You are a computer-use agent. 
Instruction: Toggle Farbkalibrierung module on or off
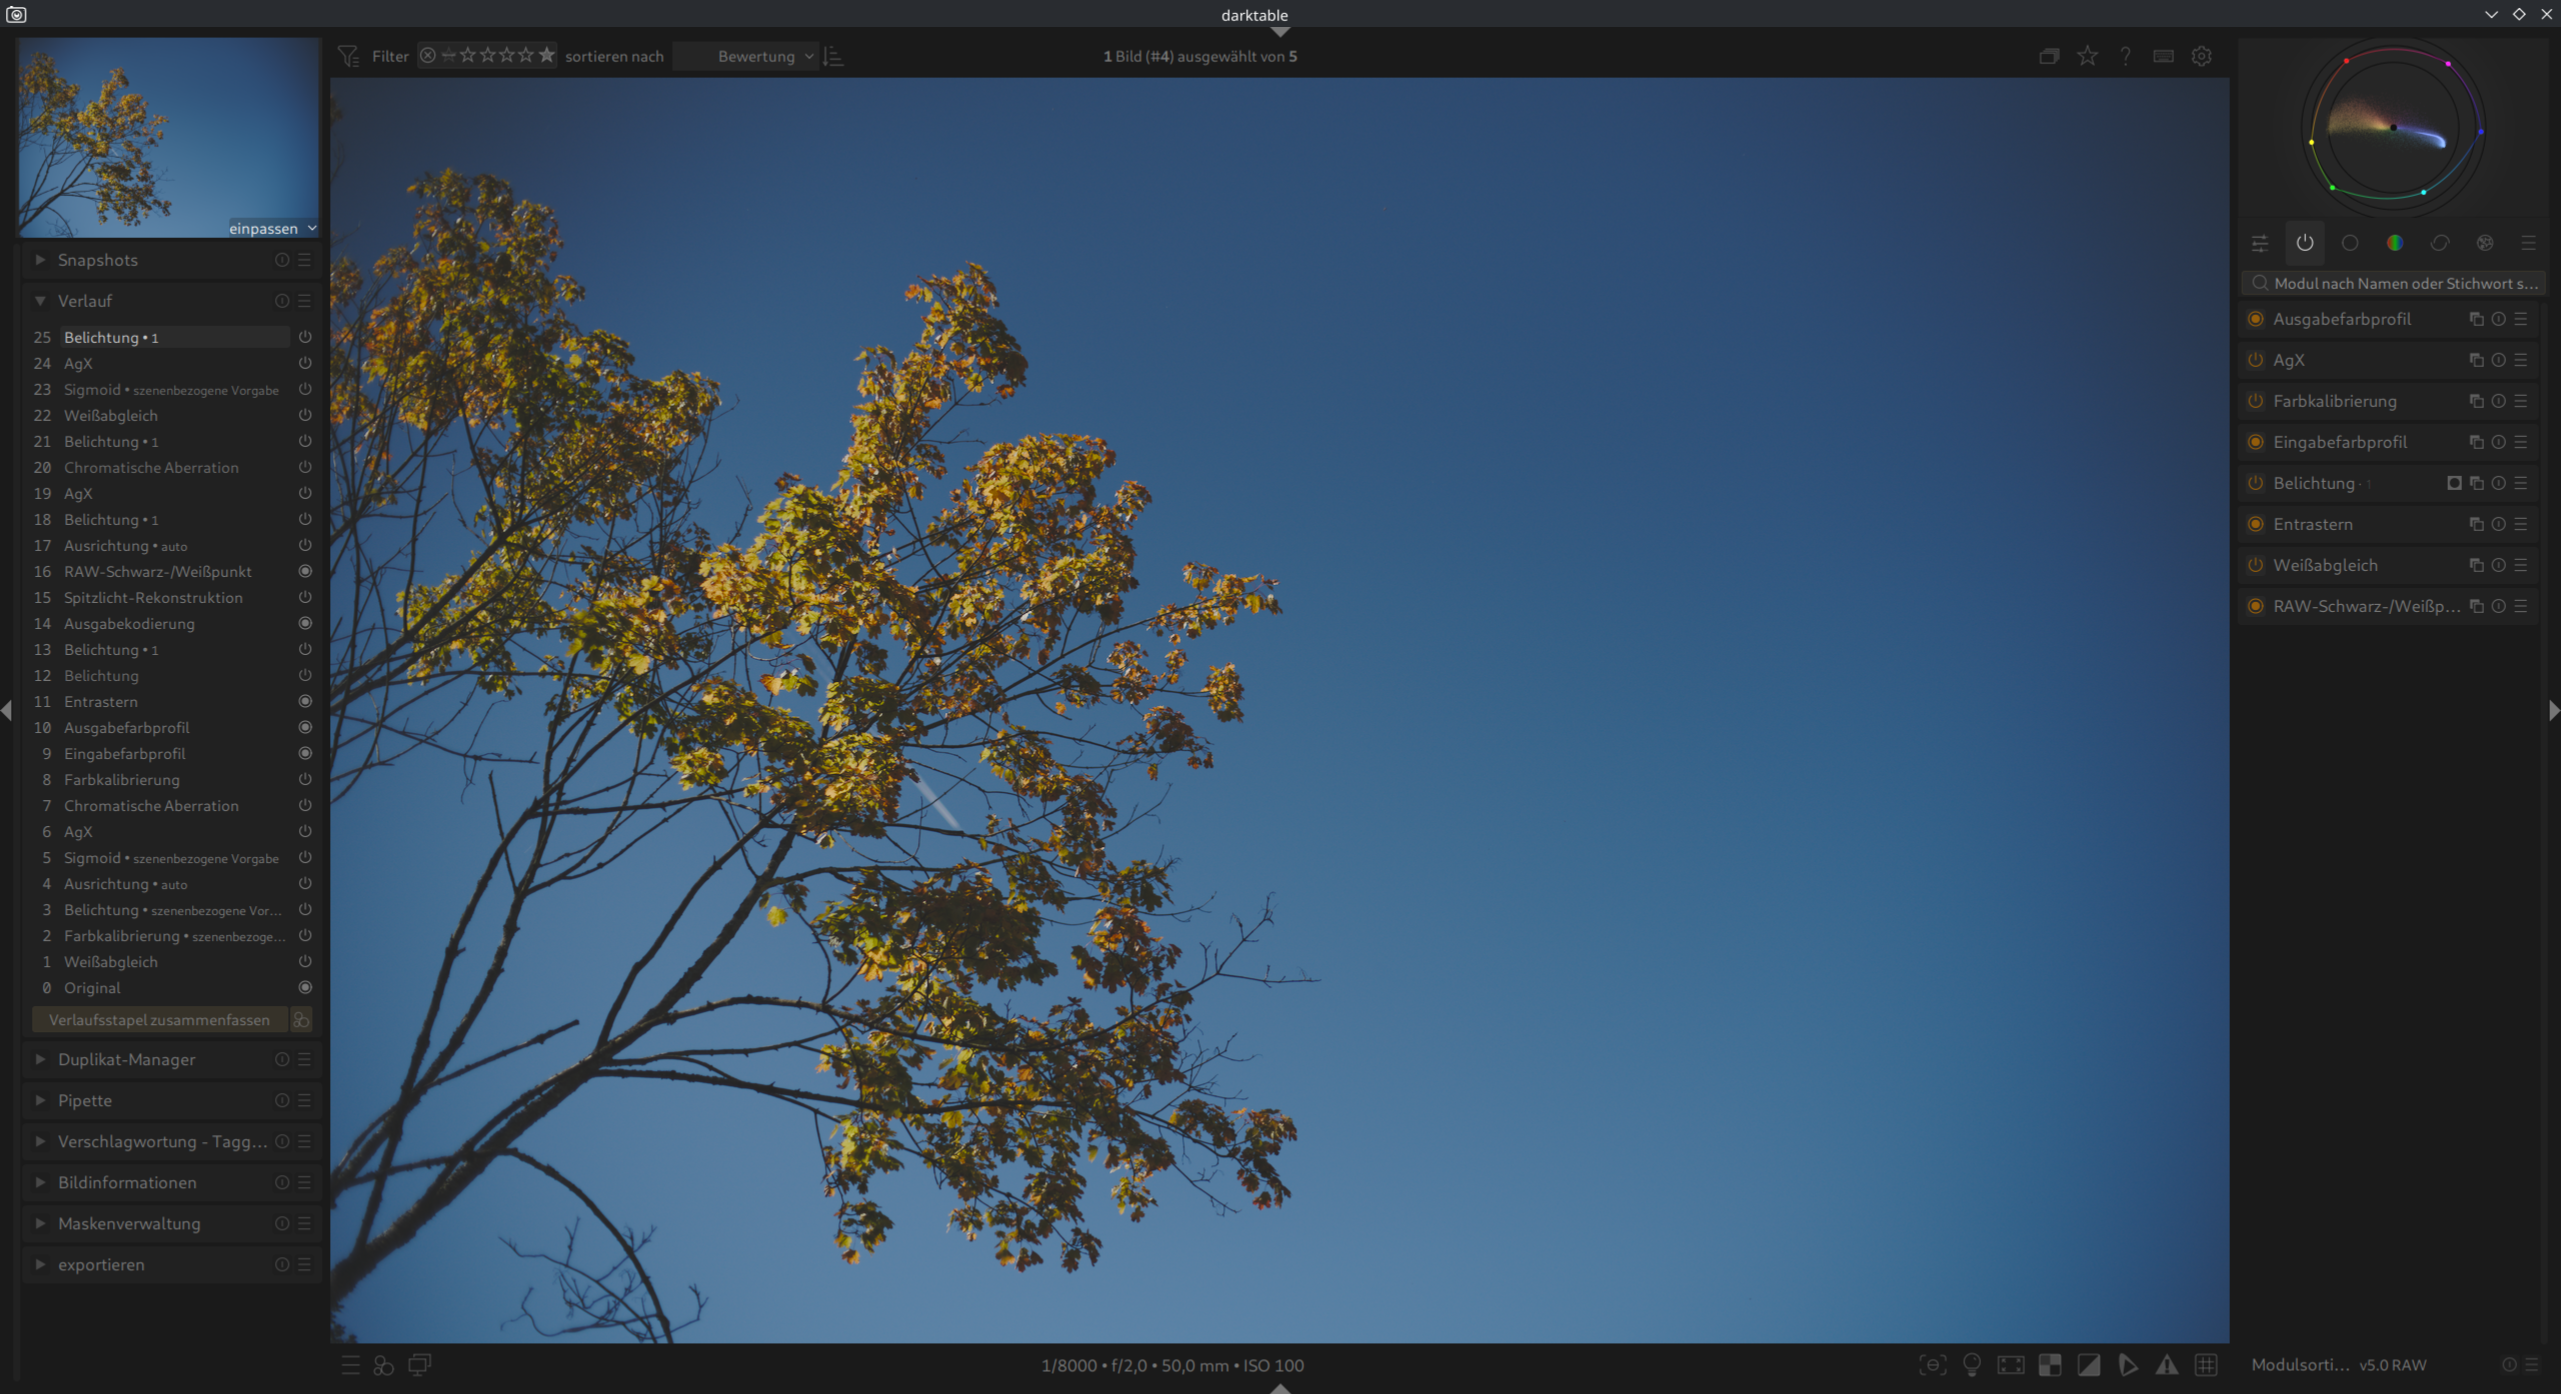point(2255,401)
